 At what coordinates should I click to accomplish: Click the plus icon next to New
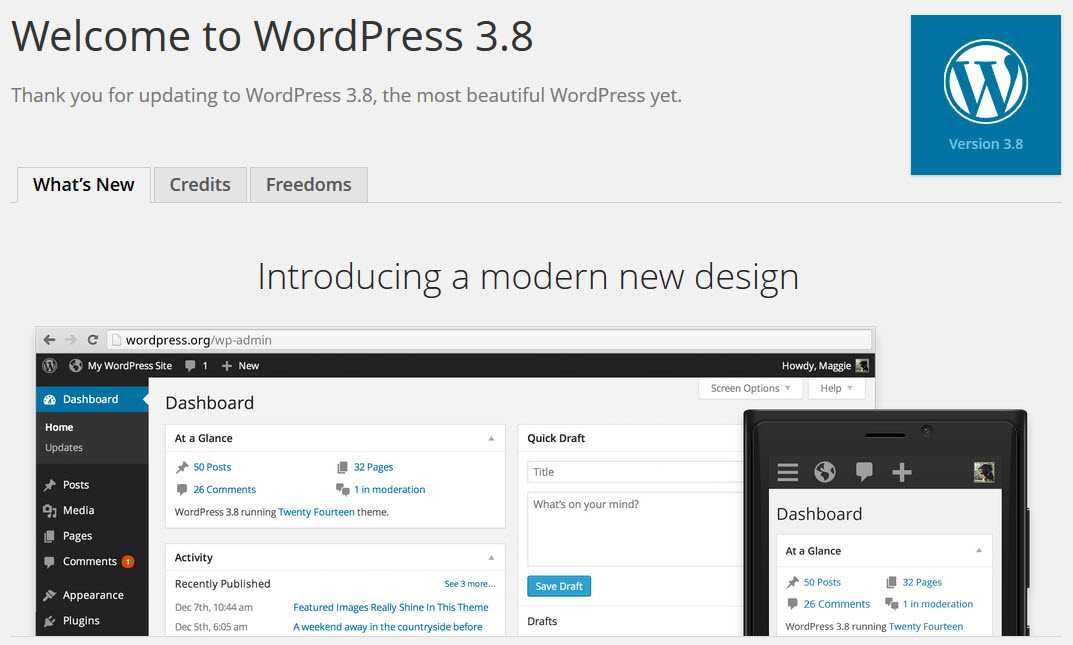click(227, 366)
